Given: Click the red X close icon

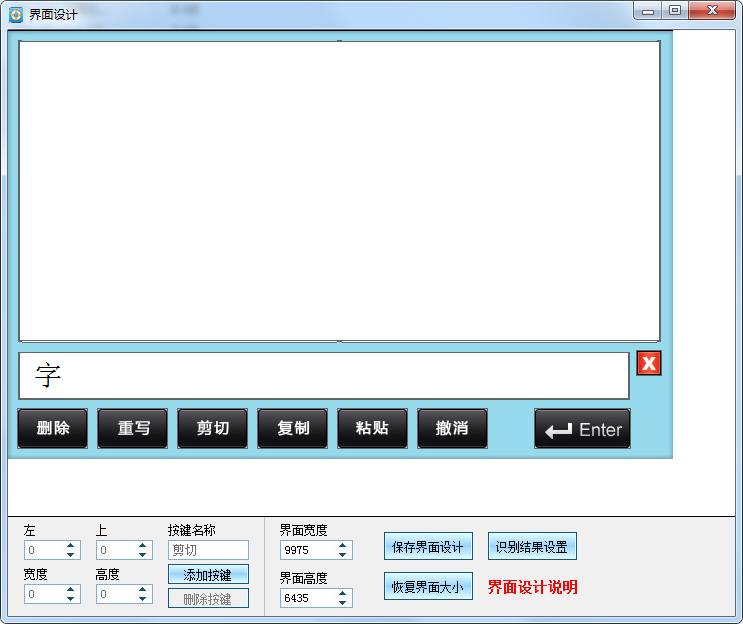Looking at the screenshot, I should [x=649, y=363].
